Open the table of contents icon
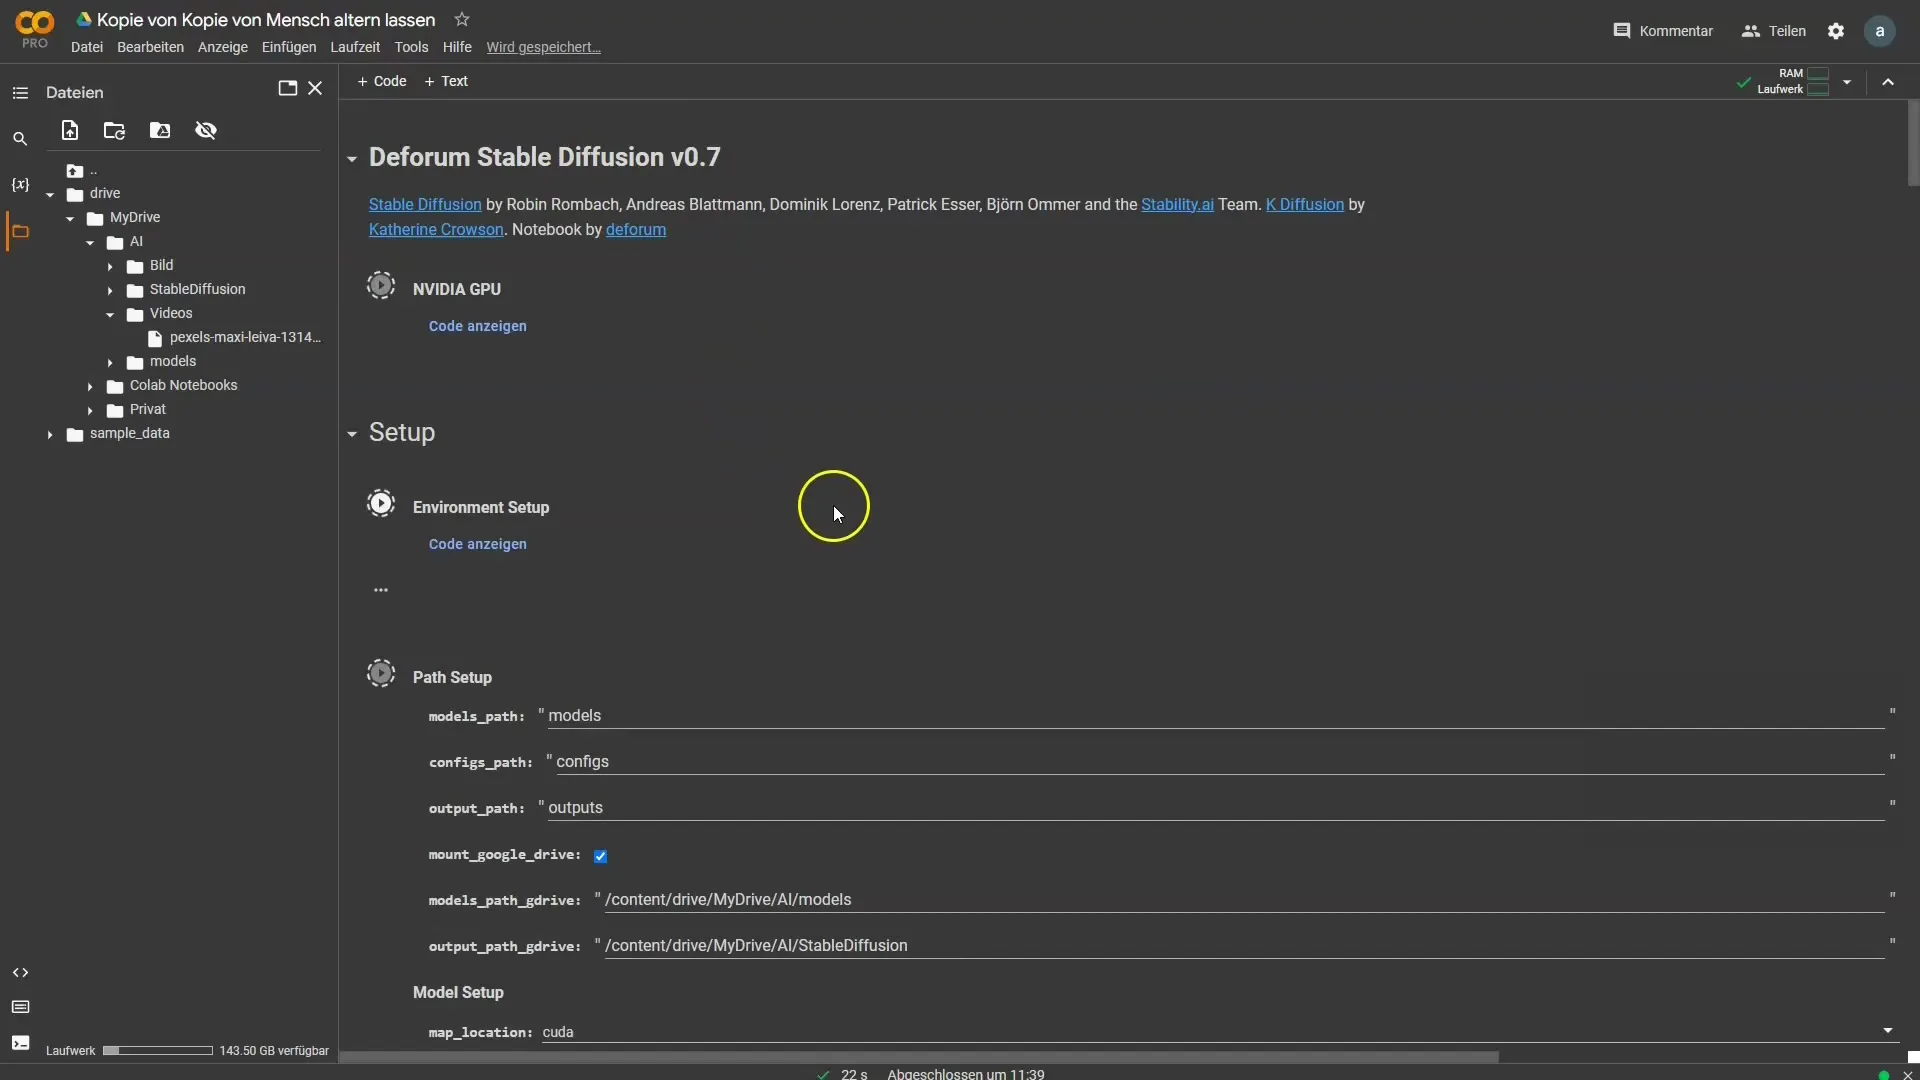Image resolution: width=1920 pixels, height=1080 pixels. (20, 93)
